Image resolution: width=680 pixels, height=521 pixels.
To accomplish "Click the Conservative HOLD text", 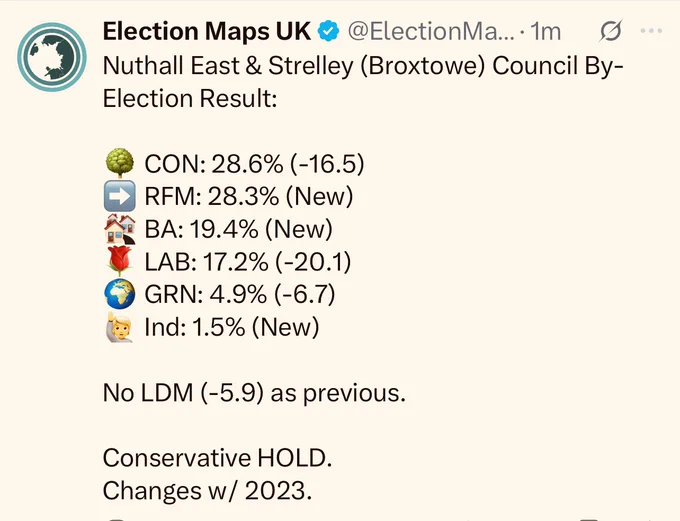I will [x=217, y=458].
